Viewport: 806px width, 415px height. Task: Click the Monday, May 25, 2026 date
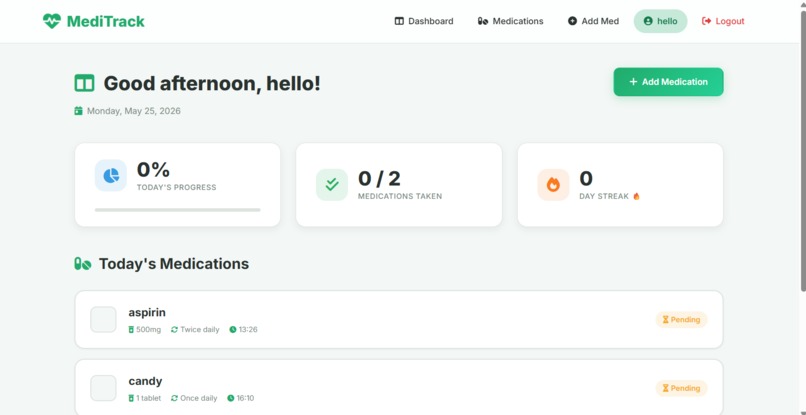[134, 111]
